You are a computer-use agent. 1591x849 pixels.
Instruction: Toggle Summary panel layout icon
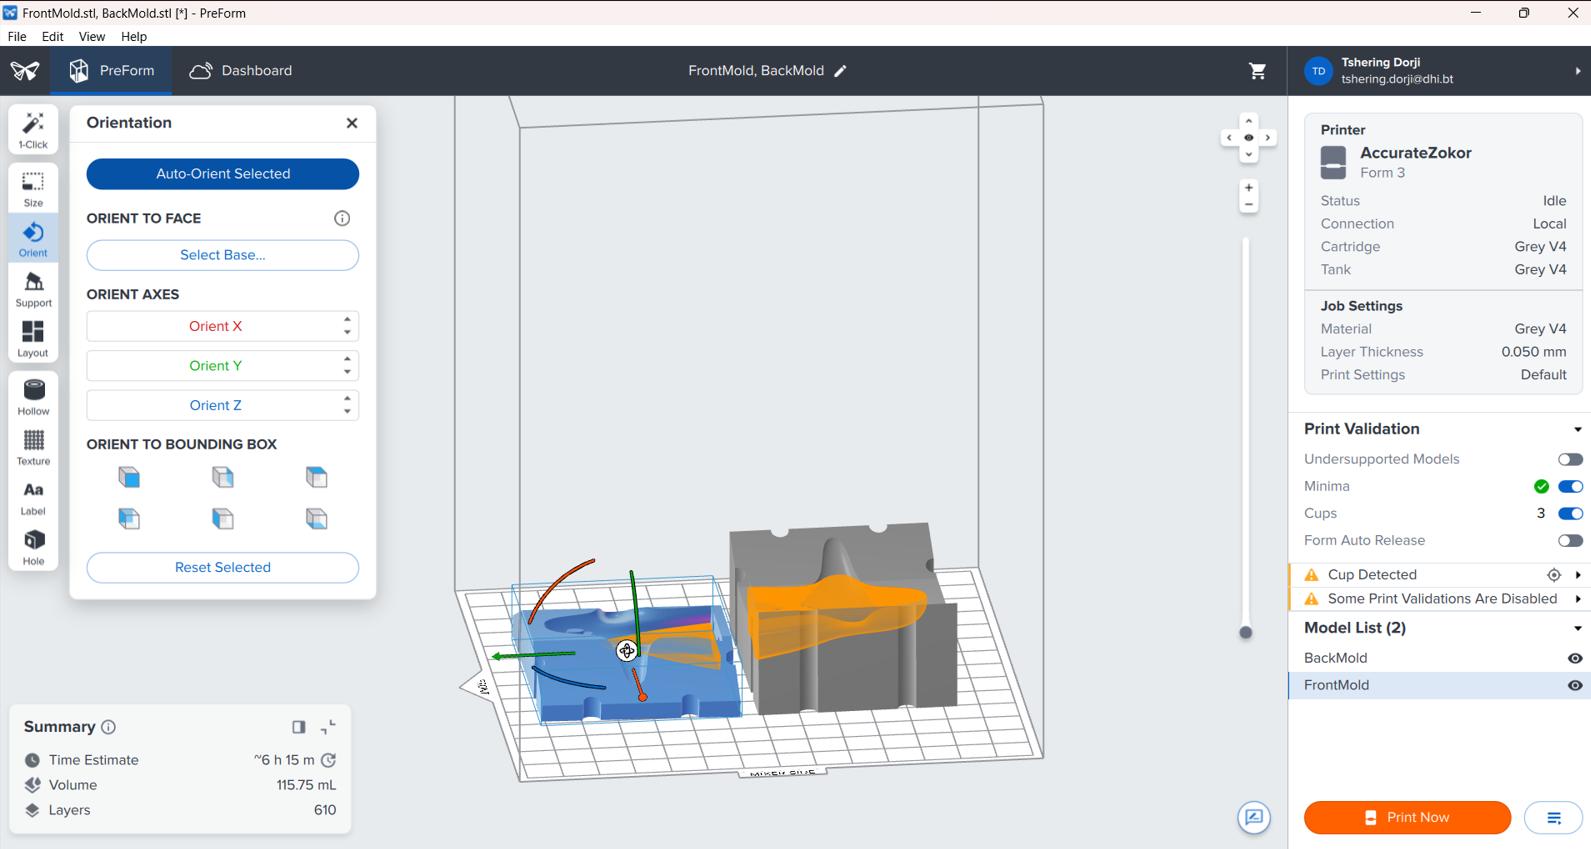[298, 727]
